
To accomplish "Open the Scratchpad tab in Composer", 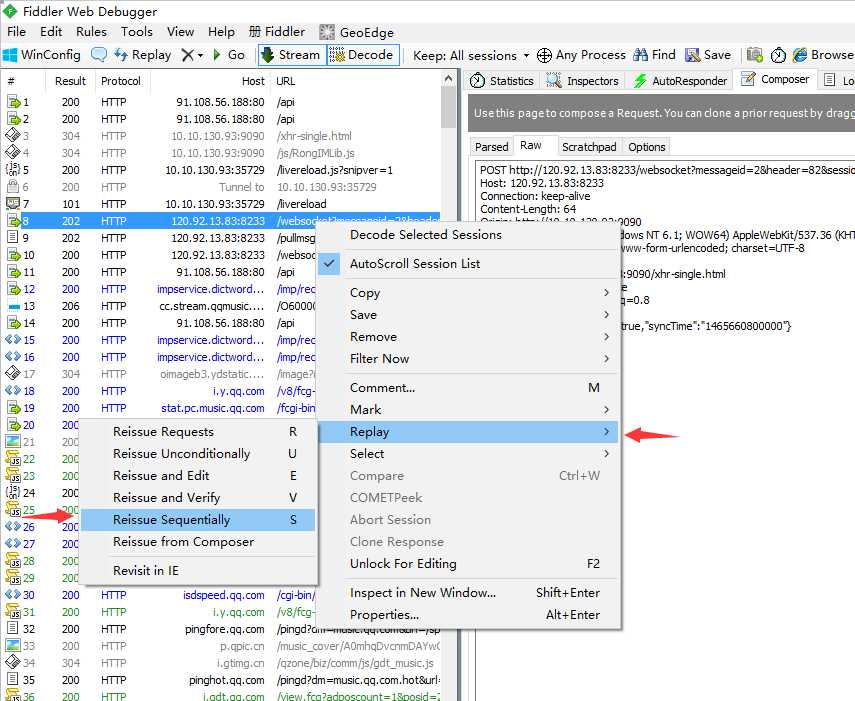I will (x=589, y=147).
